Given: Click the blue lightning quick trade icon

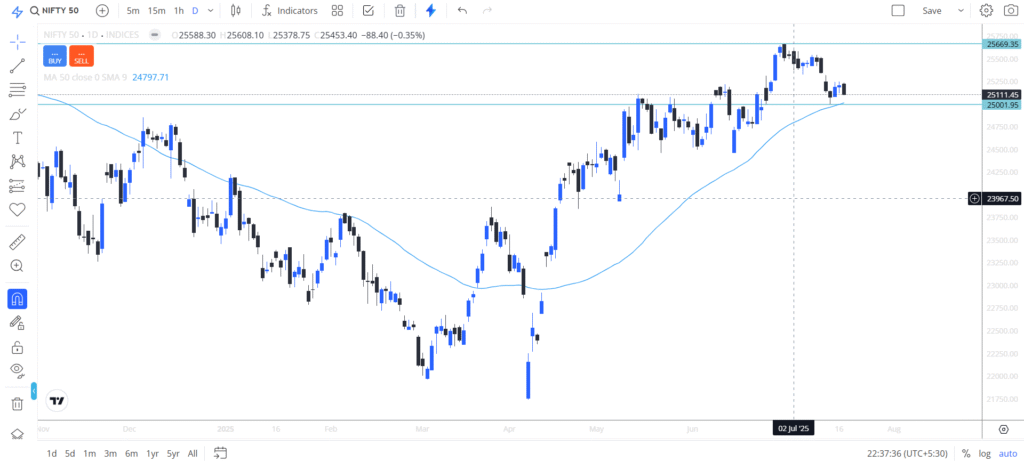Looking at the screenshot, I should coord(430,10).
